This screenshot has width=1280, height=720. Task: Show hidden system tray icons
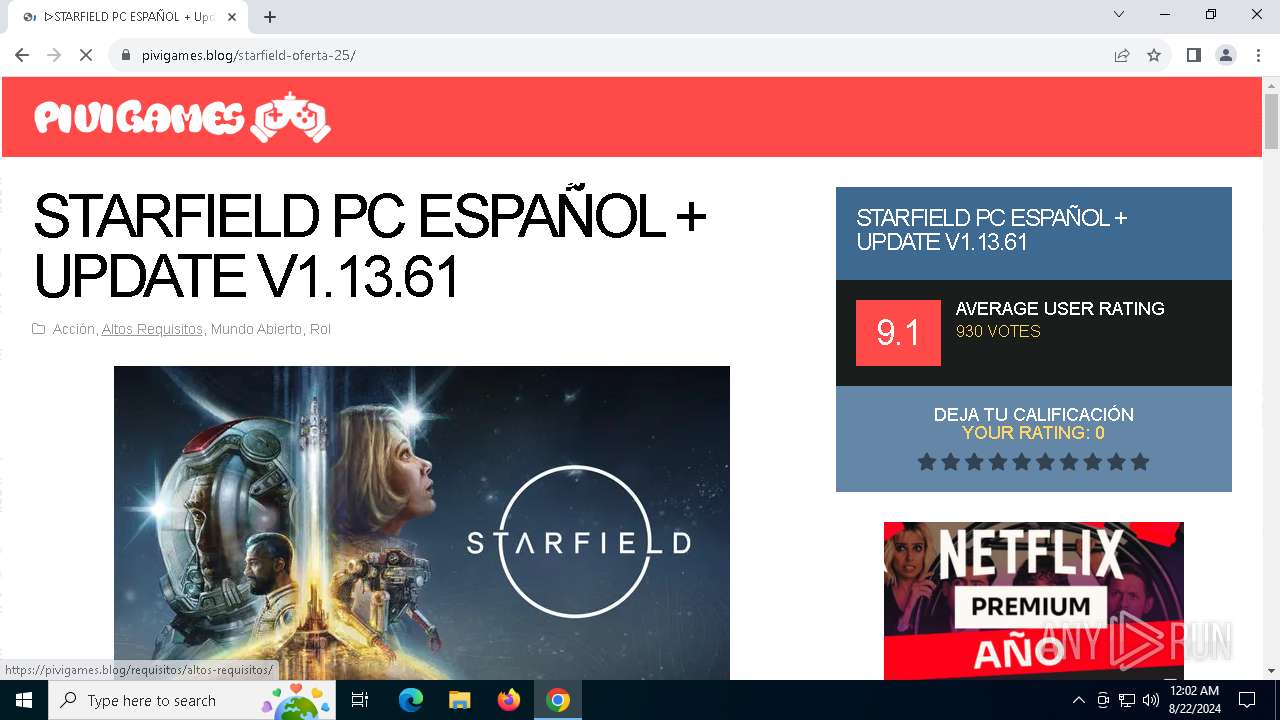tap(1078, 700)
